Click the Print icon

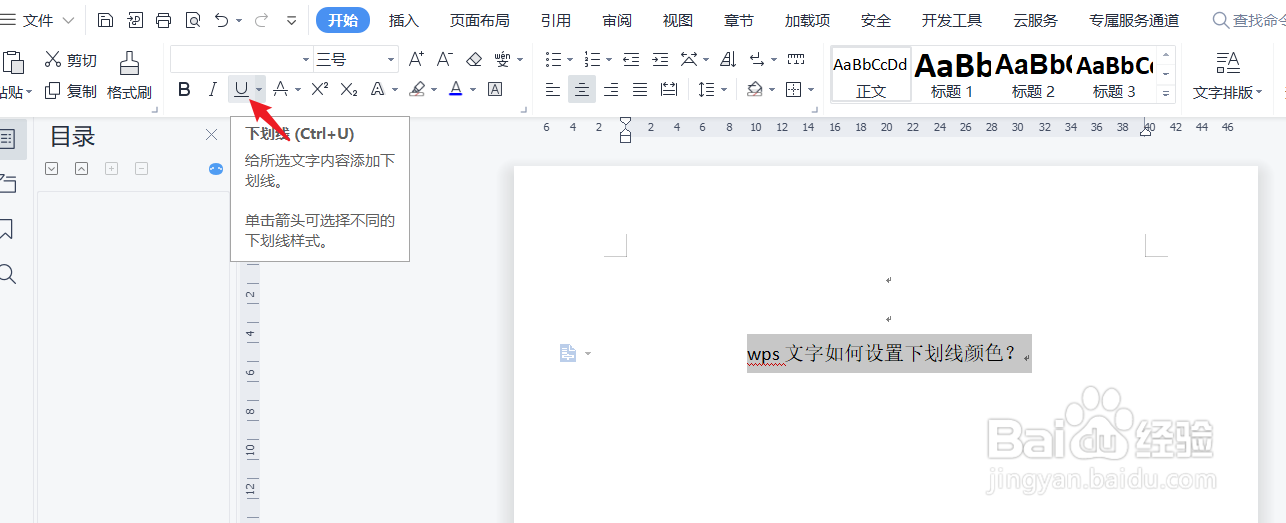164,20
